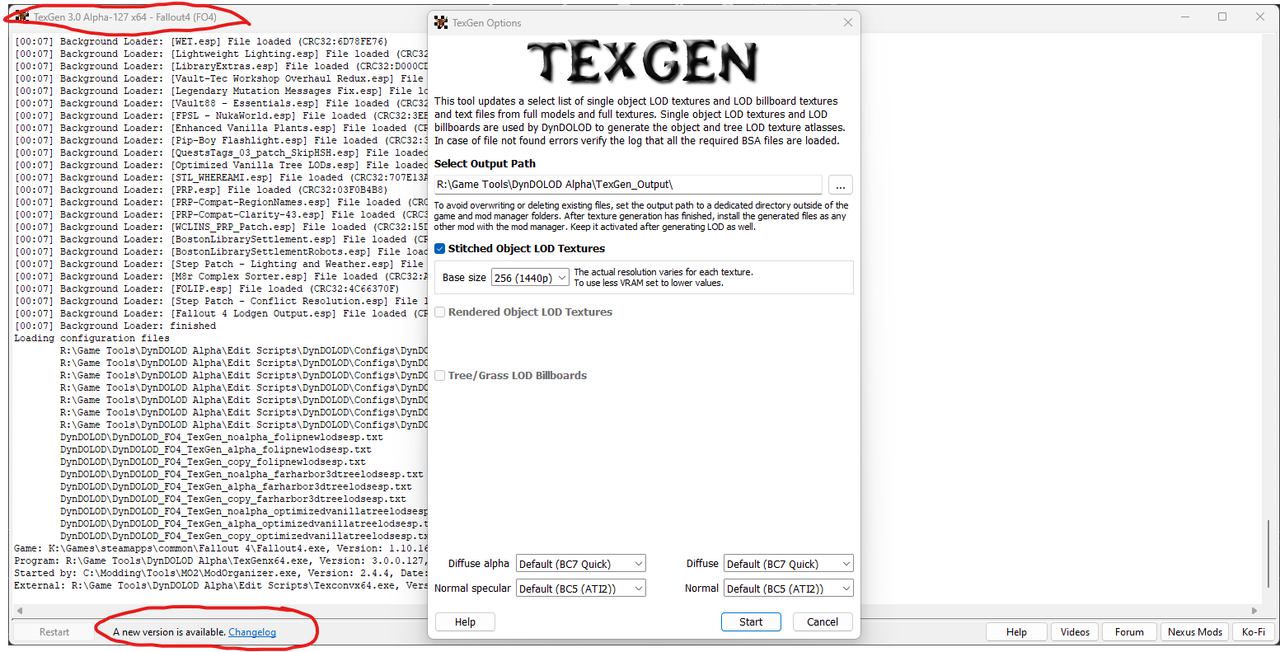Click the Select Output Path text field
Screen dimensions: 1280x652
coord(628,185)
